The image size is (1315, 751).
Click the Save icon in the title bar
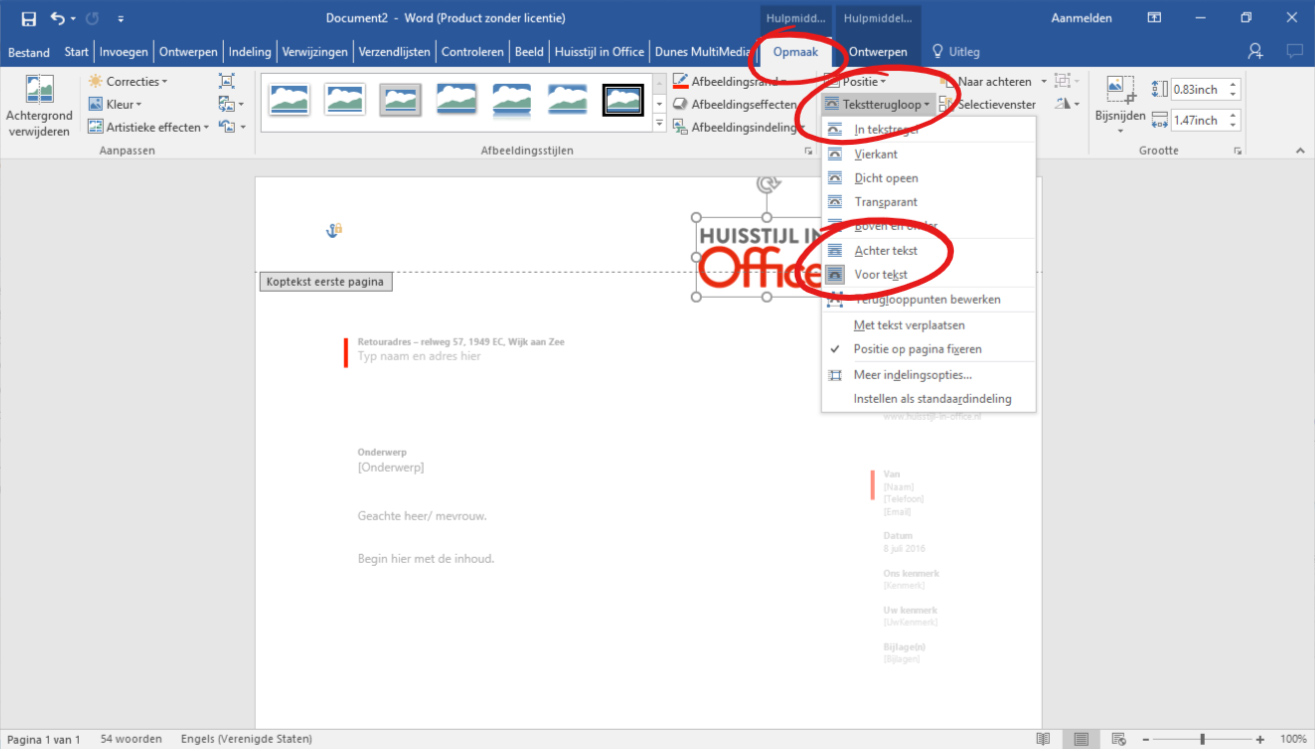click(28, 18)
